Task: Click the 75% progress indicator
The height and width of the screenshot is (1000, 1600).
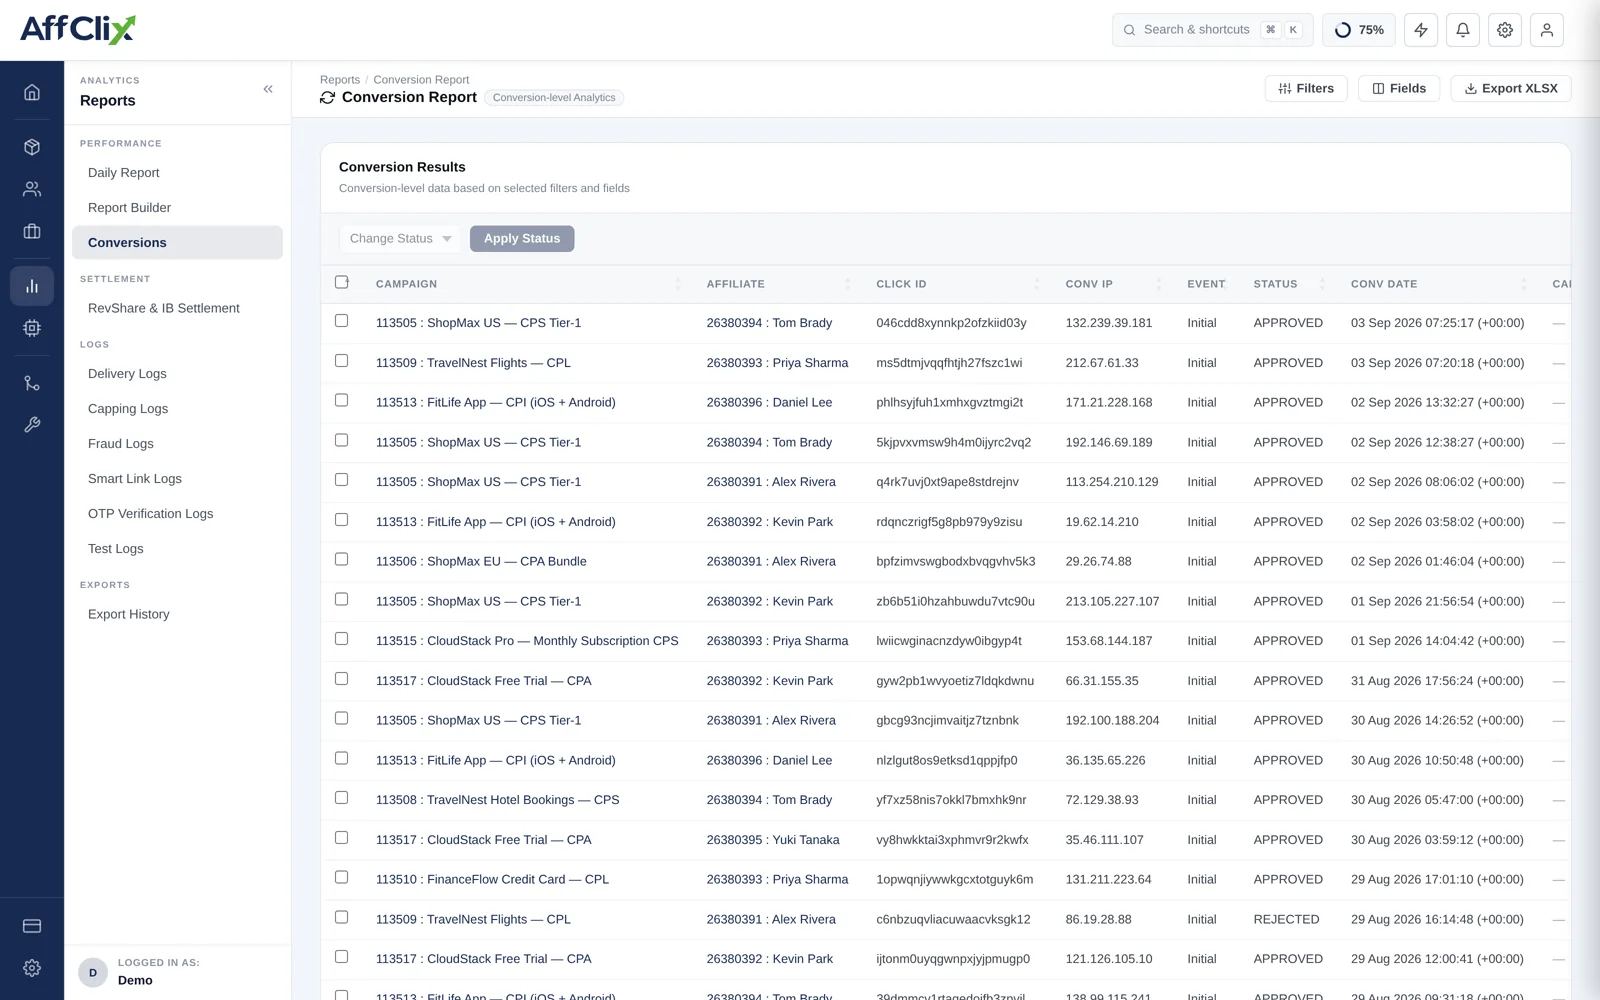Action: click(1359, 30)
